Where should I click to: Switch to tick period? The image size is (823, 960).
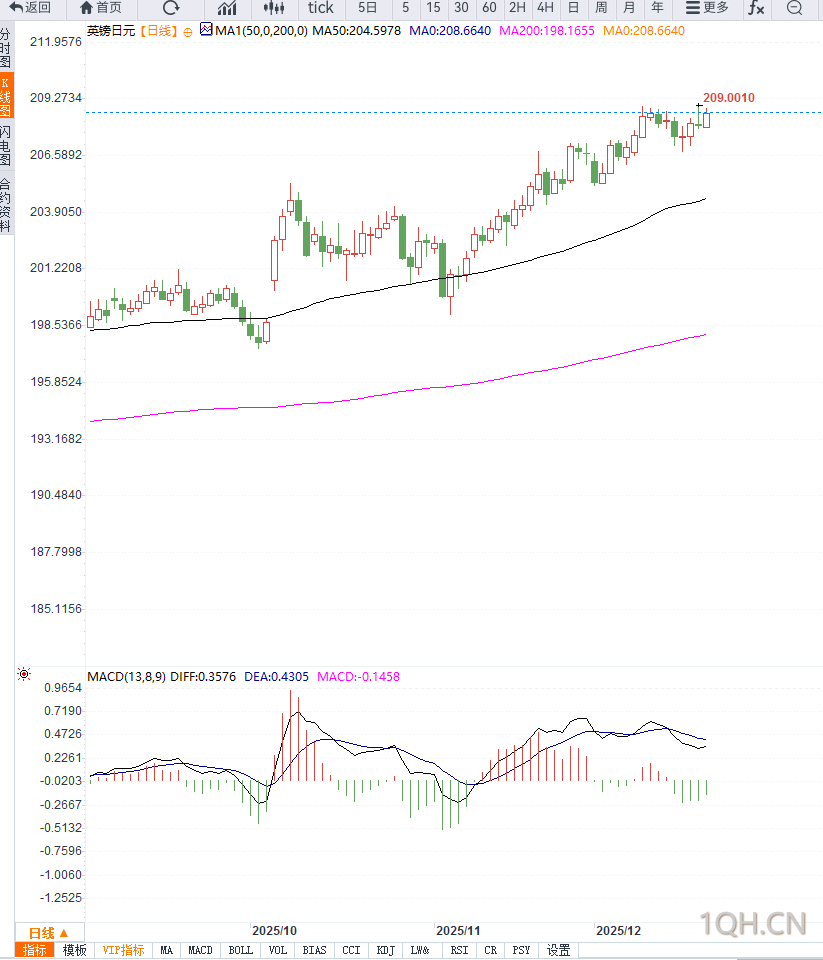(320, 8)
